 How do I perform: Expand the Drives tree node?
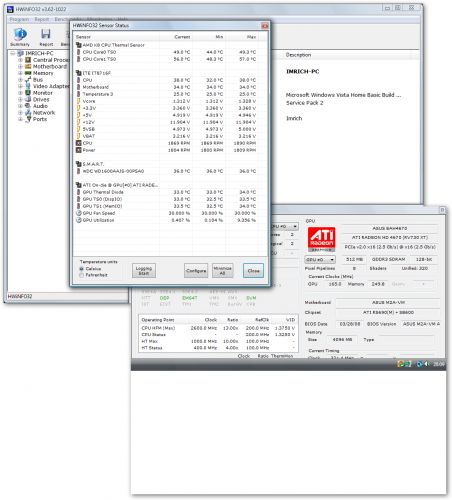pyautogui.click(x=20, y=99)
